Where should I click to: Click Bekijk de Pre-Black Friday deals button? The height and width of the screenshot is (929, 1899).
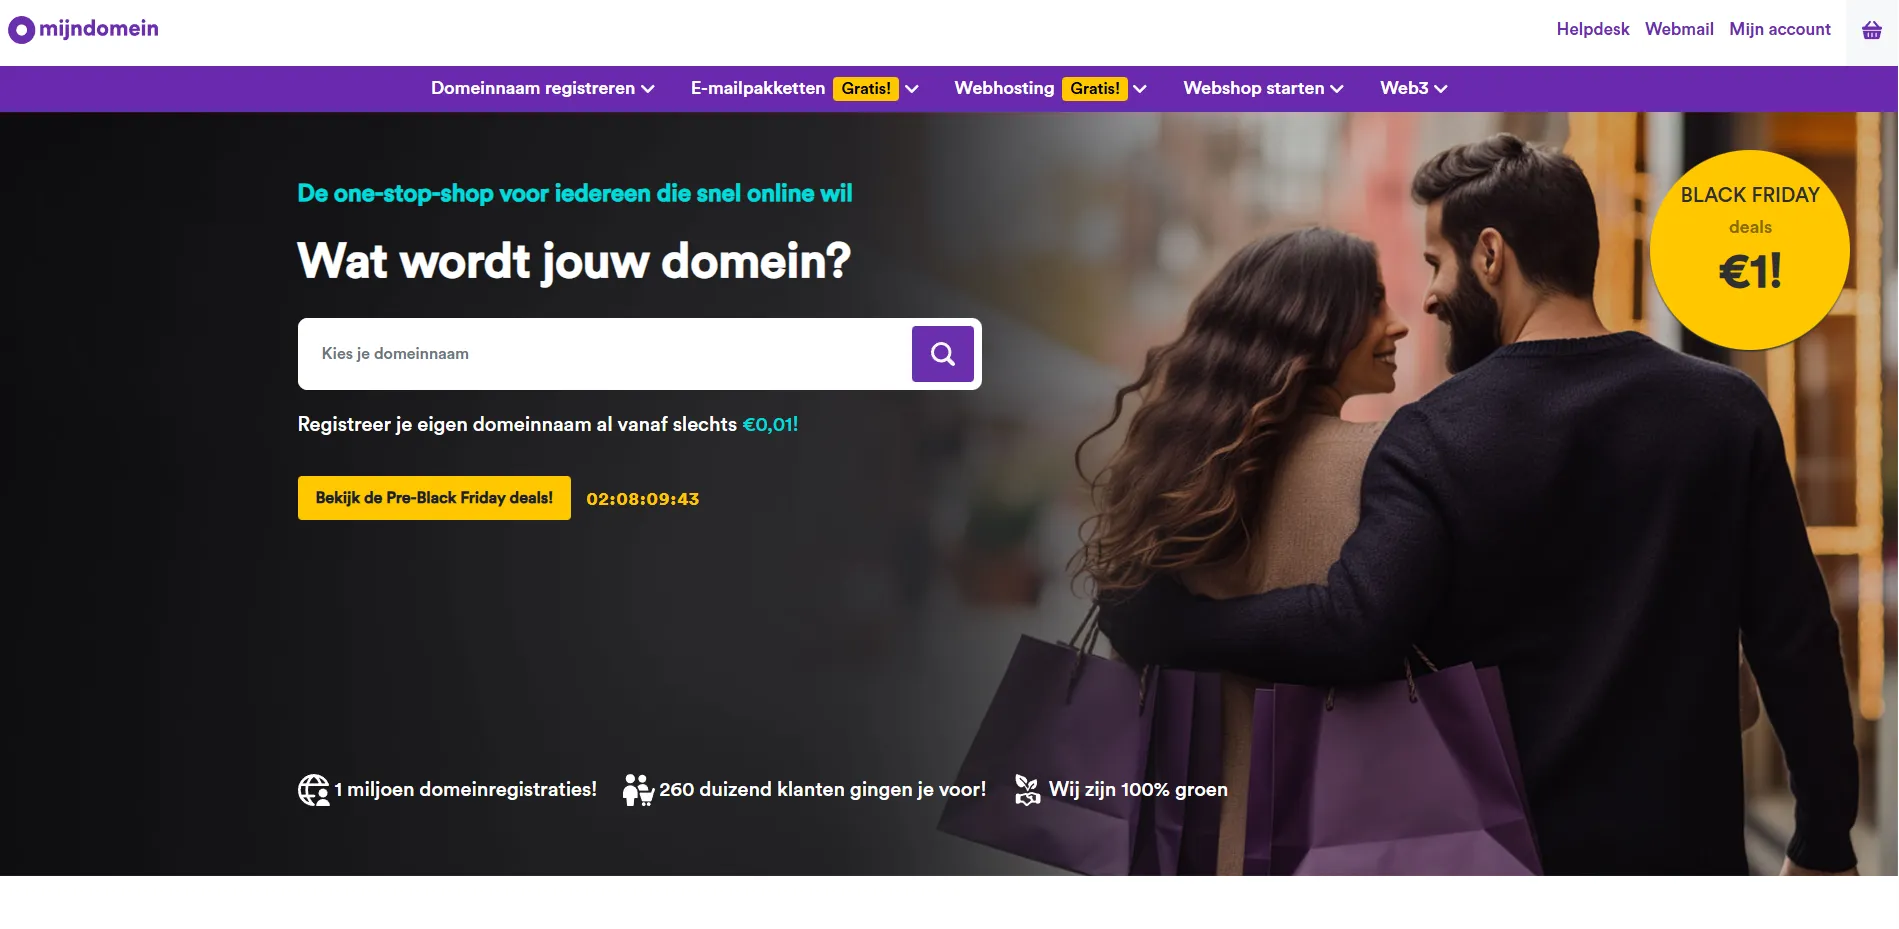coord(434,498)
